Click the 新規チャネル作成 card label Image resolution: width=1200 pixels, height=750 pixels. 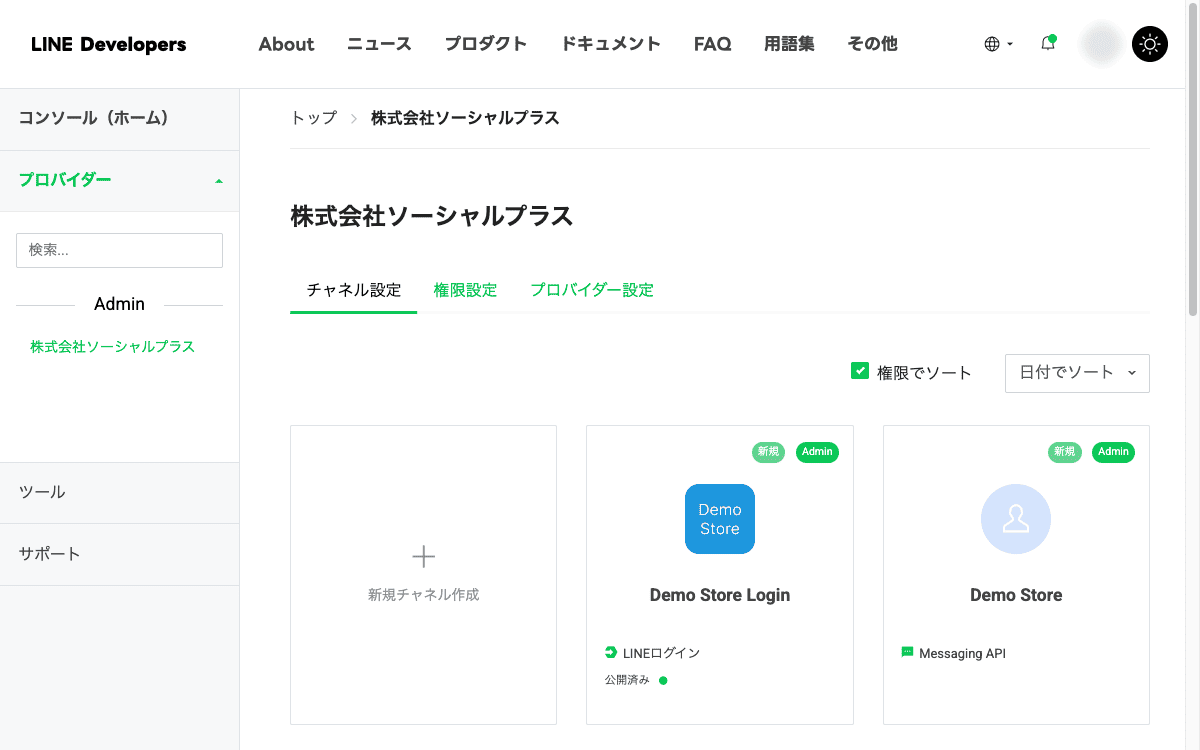tap(424, 594)
